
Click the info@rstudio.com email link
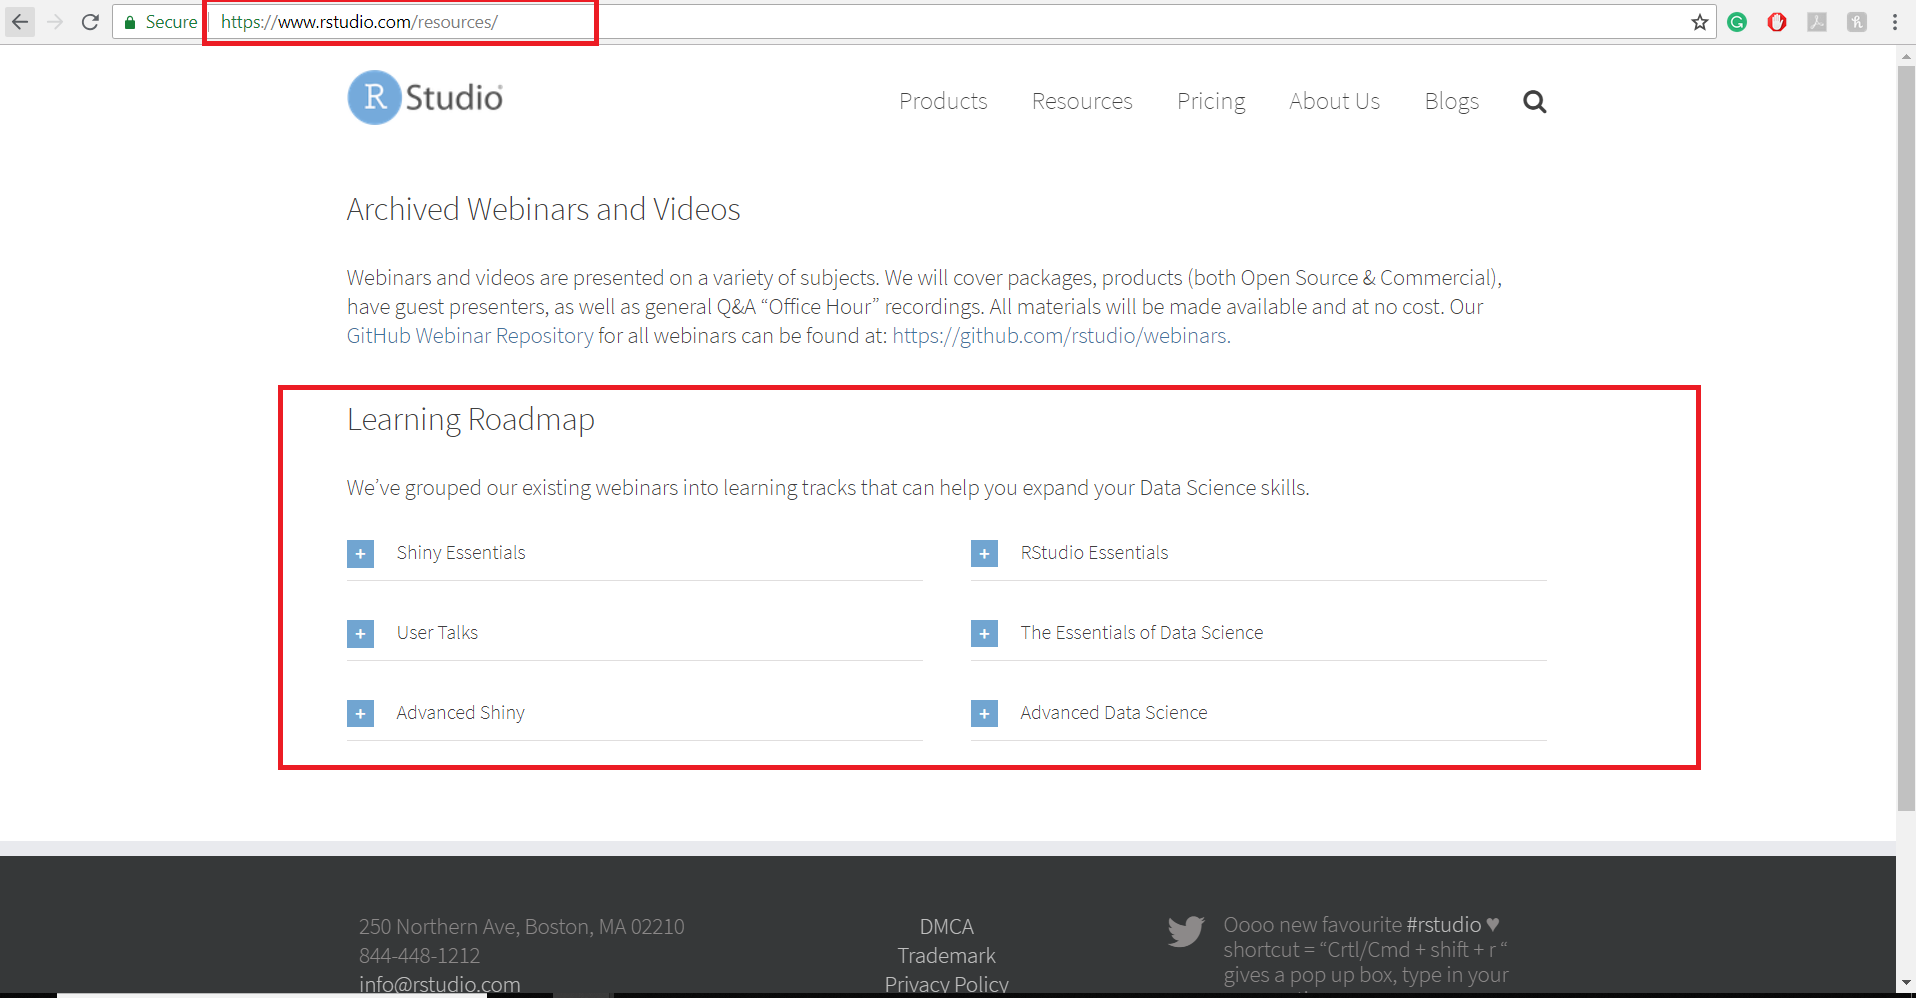pyautogui.click(x=440, y=984)
